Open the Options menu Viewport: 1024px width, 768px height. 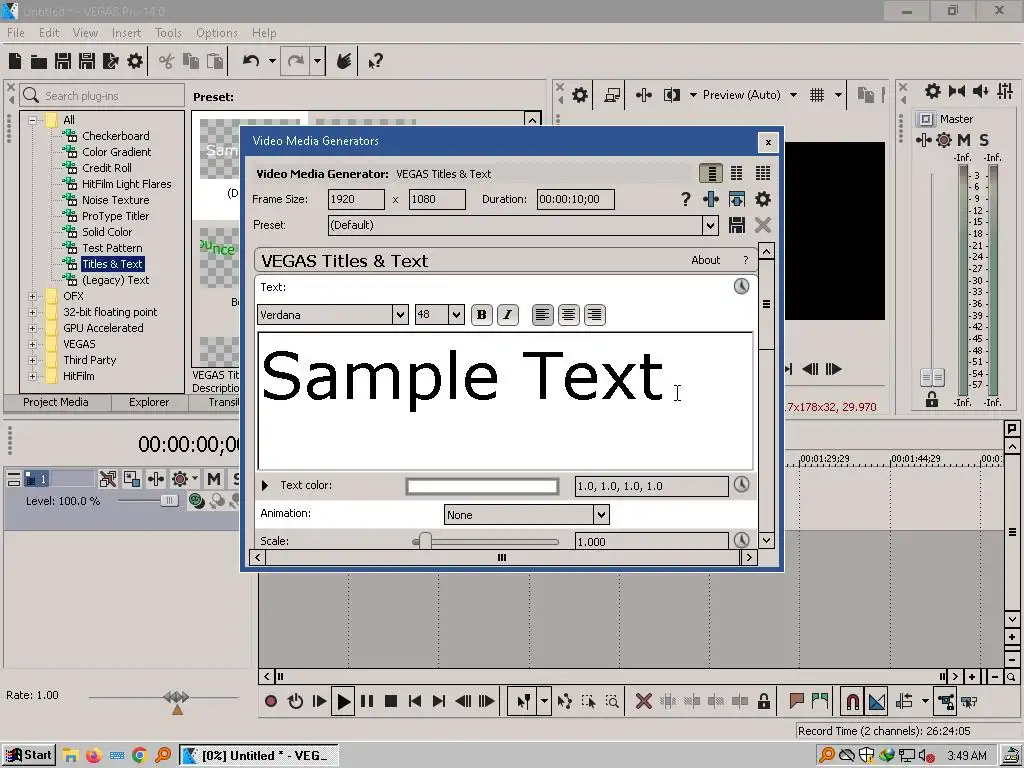pos(217,33)
